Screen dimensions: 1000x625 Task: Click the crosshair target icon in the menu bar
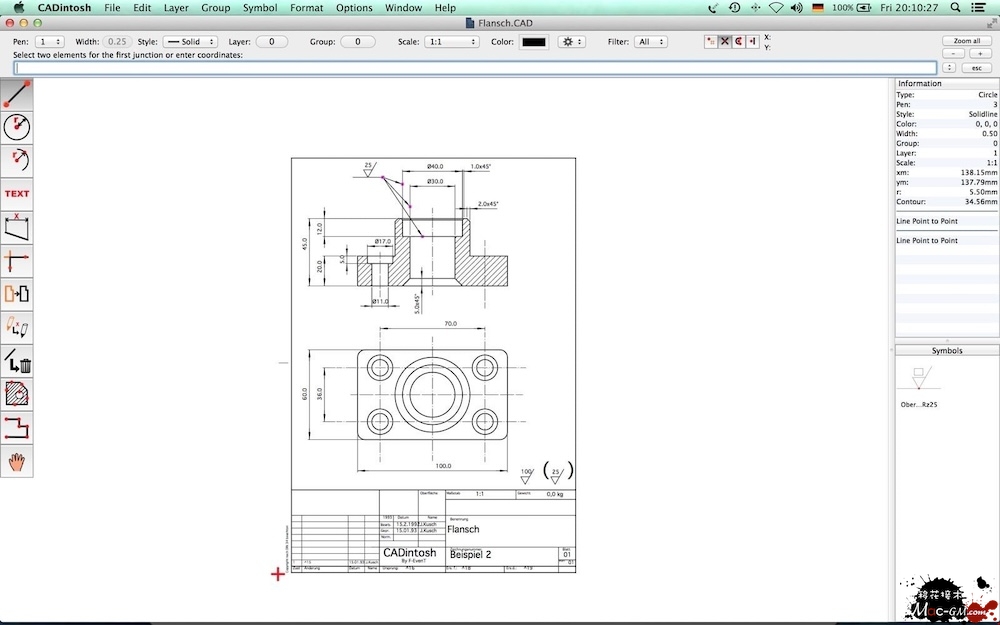[756, 8]
